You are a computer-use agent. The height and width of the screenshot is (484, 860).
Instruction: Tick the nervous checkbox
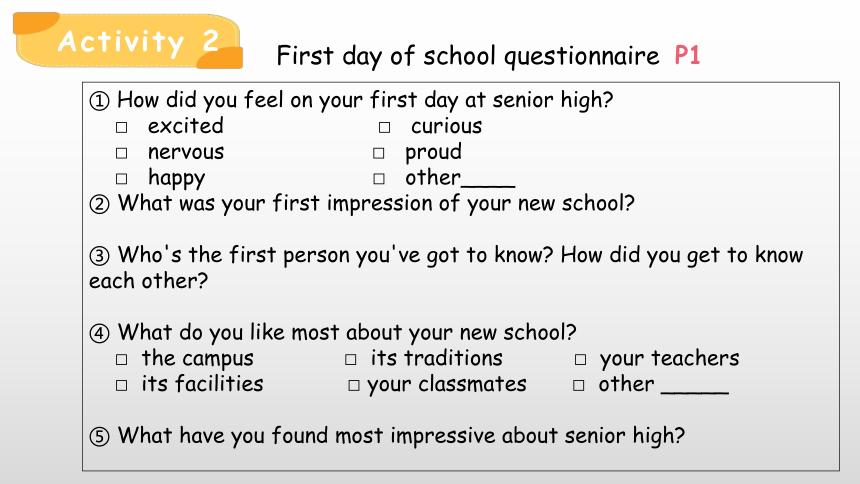(122, 153)
